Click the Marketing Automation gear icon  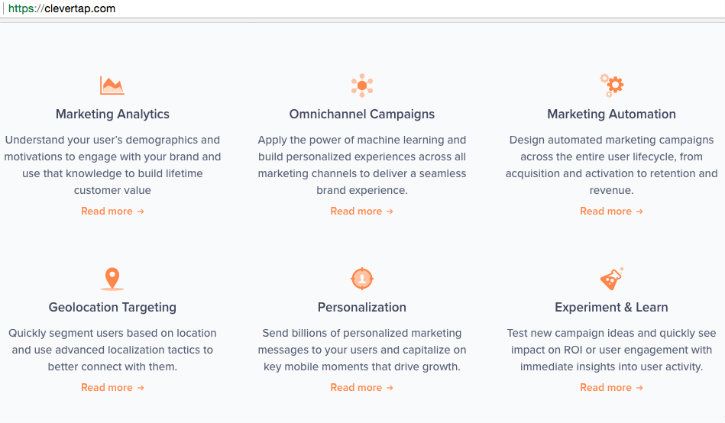[612, 85]
